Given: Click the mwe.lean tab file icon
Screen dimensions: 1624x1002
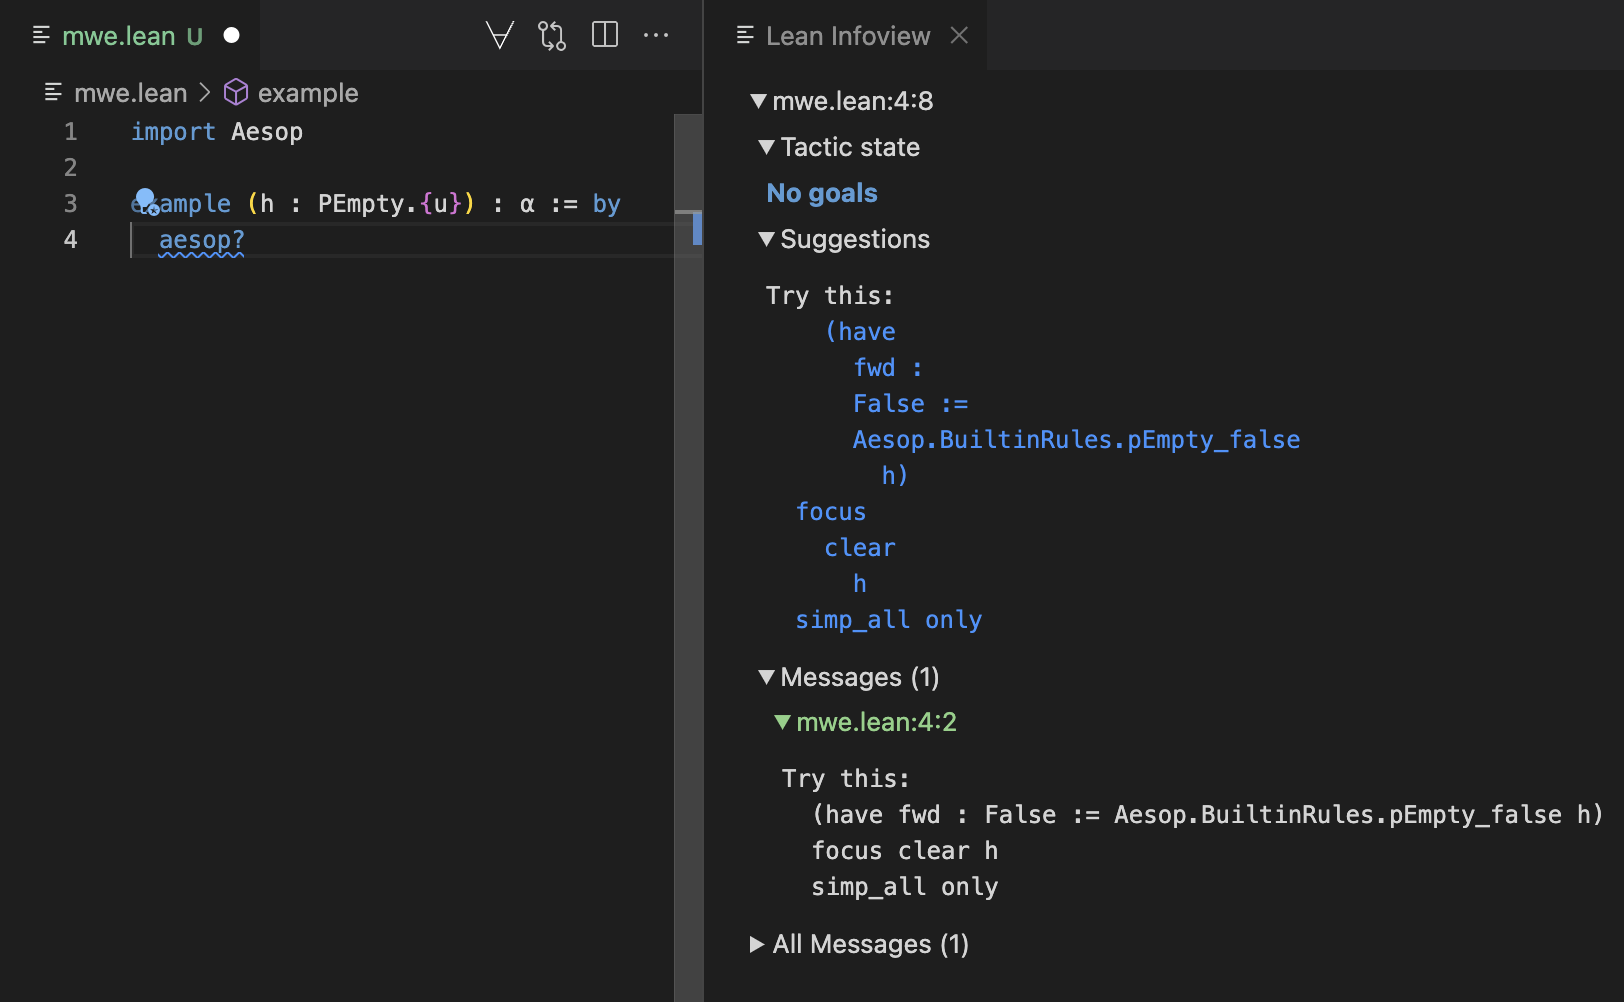Looking at the screenshot, I should [x=41, y=36].
